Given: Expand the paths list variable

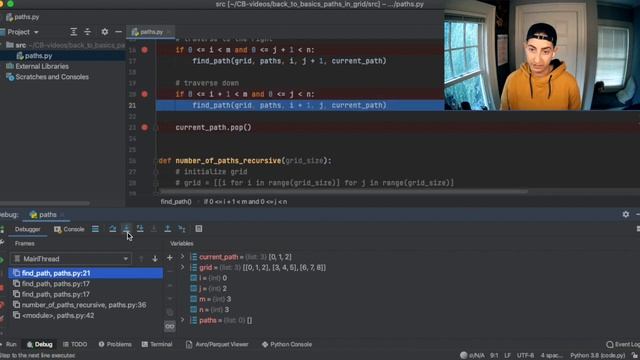Looking at the screenshot, I should [182, 320].
